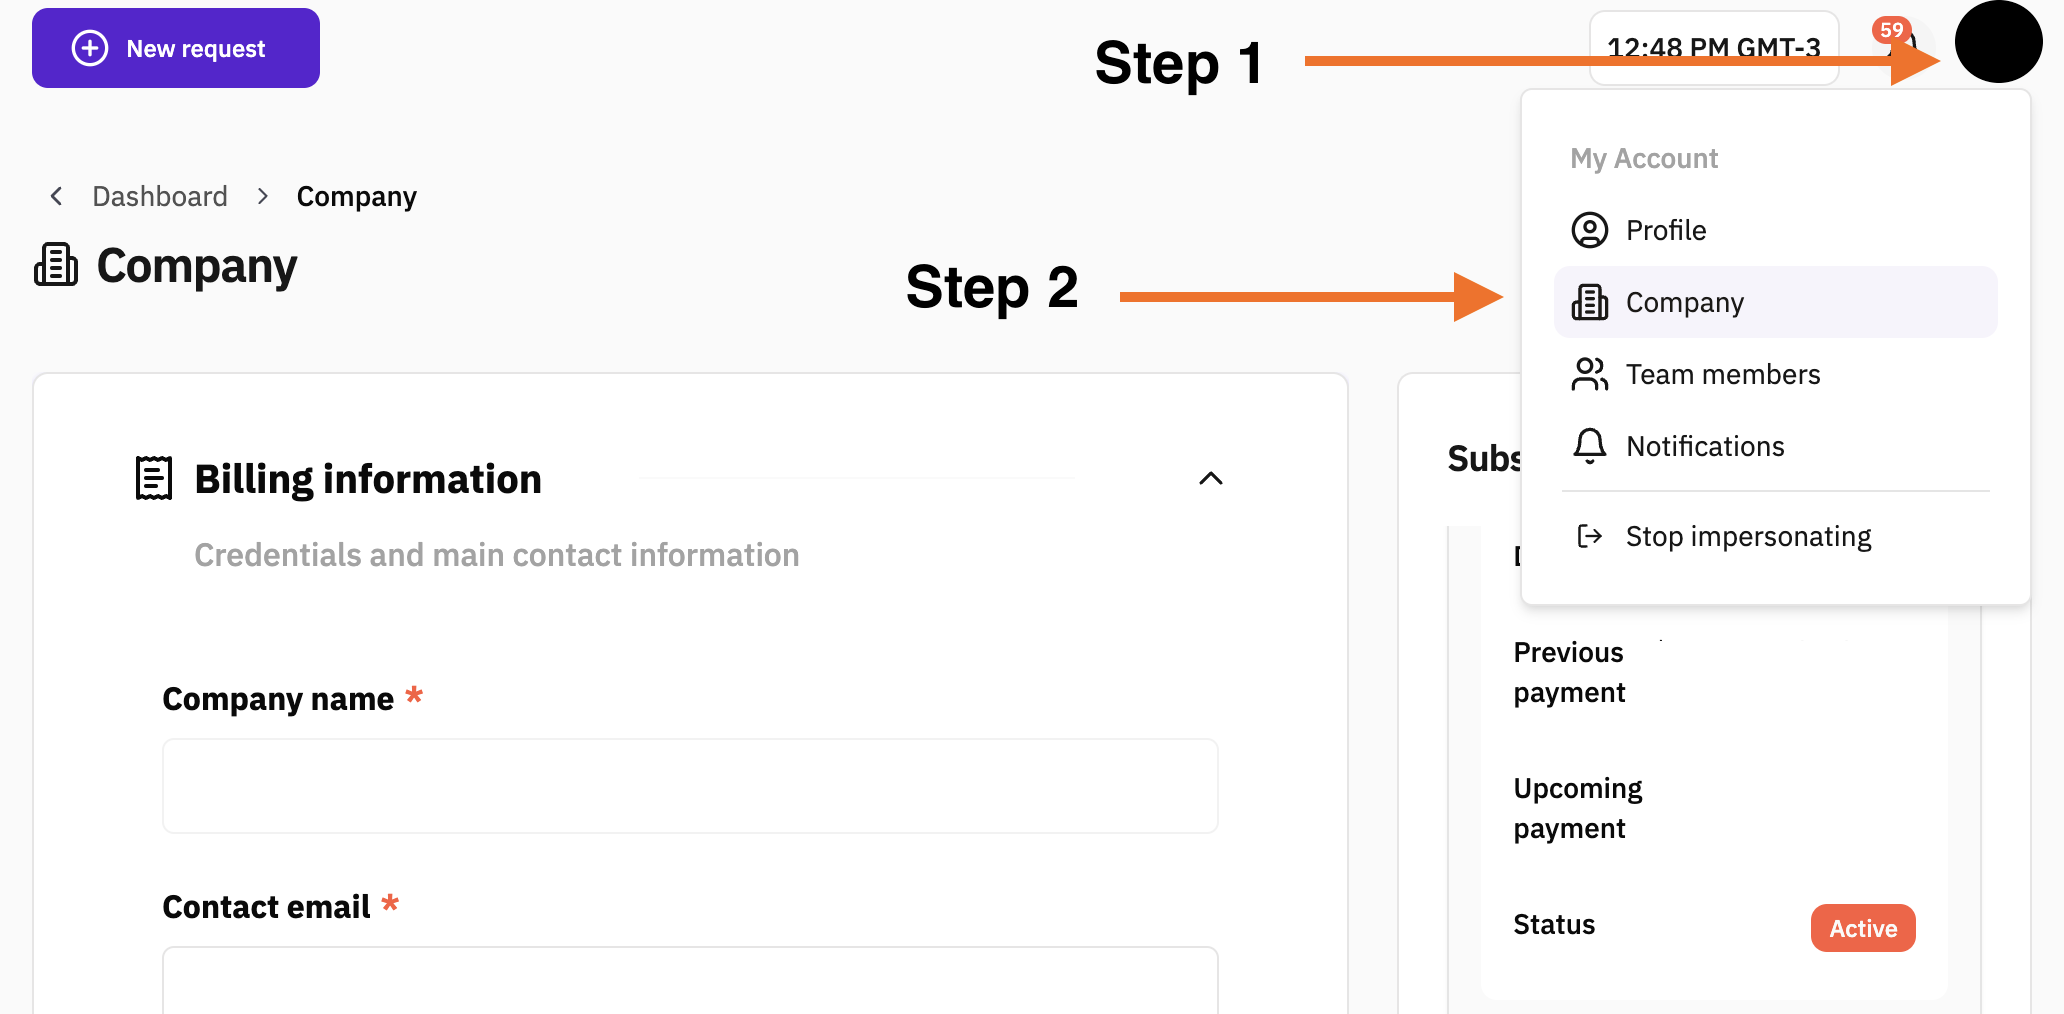Go to Dashboard breadcrumb link
Screen dimensions: 2064x1014
click(160, 196)
